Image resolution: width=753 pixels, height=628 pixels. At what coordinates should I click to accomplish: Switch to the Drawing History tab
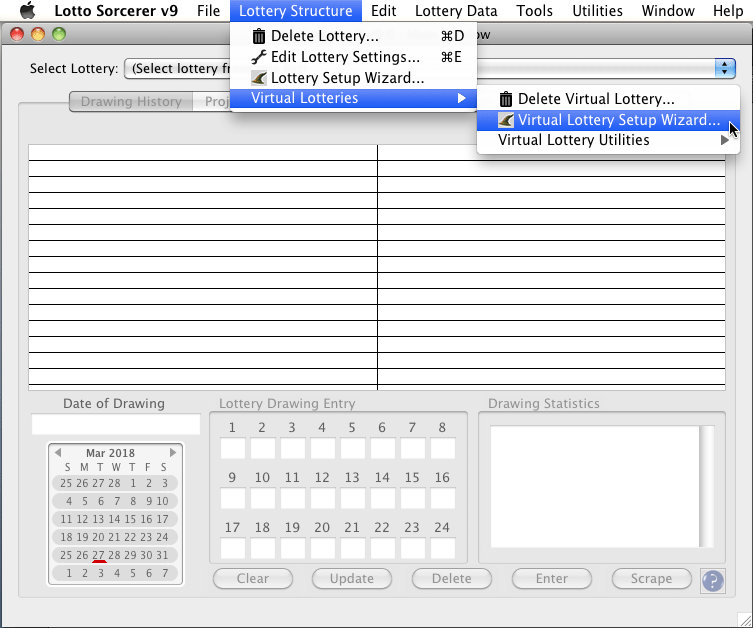(131, 102)
